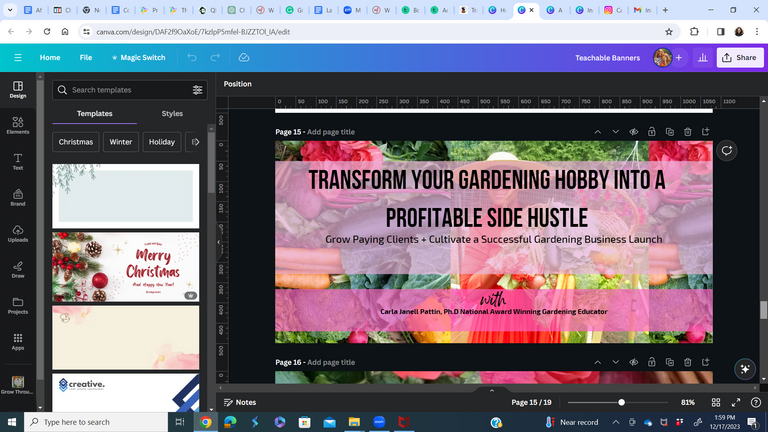Open the help question mark
Screen dimensions: 768x432
(756, 403)
